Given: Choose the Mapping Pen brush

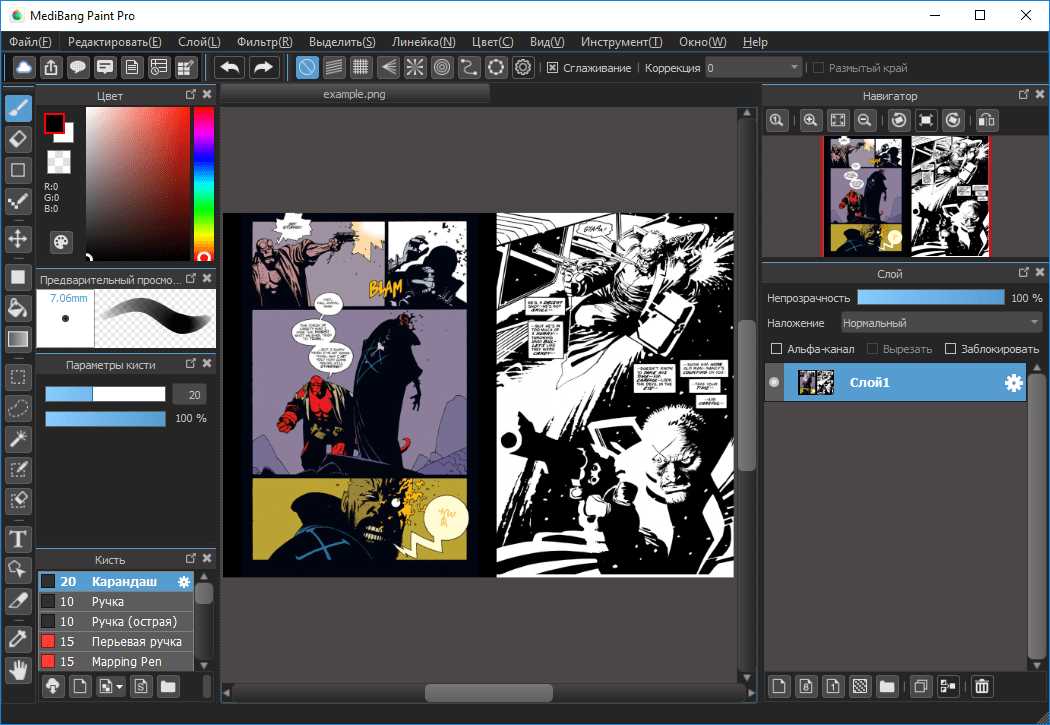Looking at the screenshot, I should point(124,662).
